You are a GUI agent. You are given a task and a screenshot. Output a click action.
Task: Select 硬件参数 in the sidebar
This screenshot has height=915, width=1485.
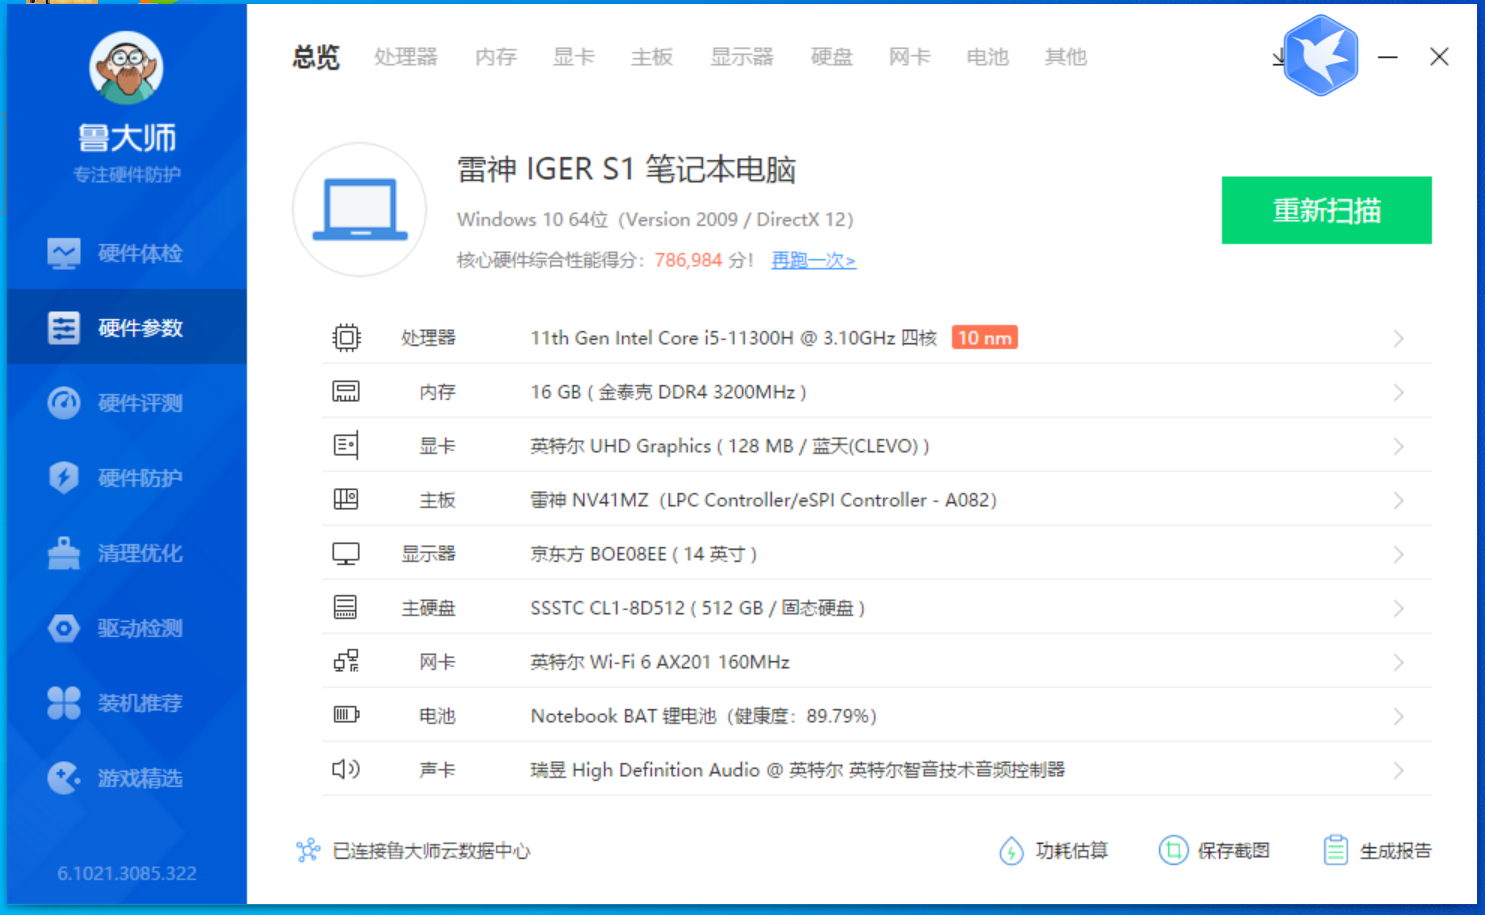tap(127, 328)
